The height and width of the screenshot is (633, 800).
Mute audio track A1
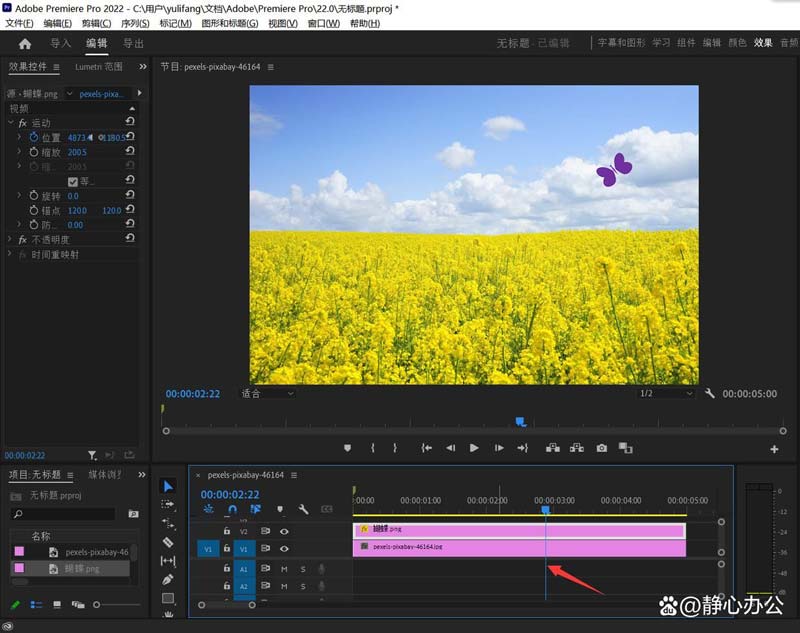284,568
